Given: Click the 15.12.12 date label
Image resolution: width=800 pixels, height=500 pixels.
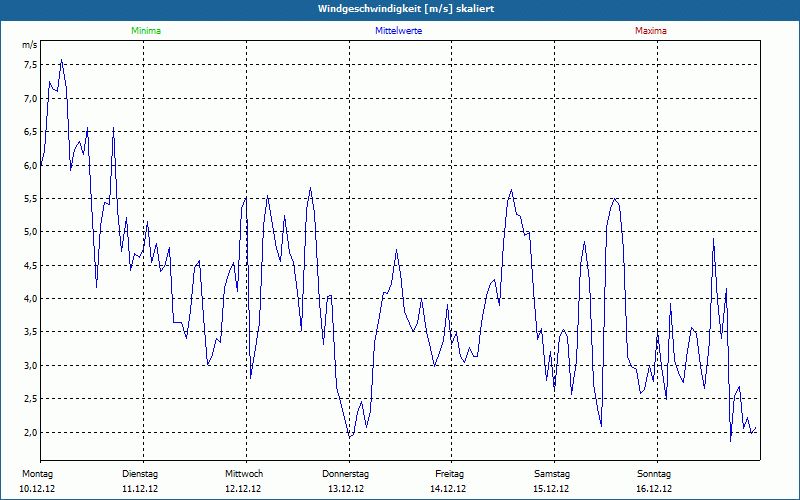Looking at the screenshot, I should 551,489.
